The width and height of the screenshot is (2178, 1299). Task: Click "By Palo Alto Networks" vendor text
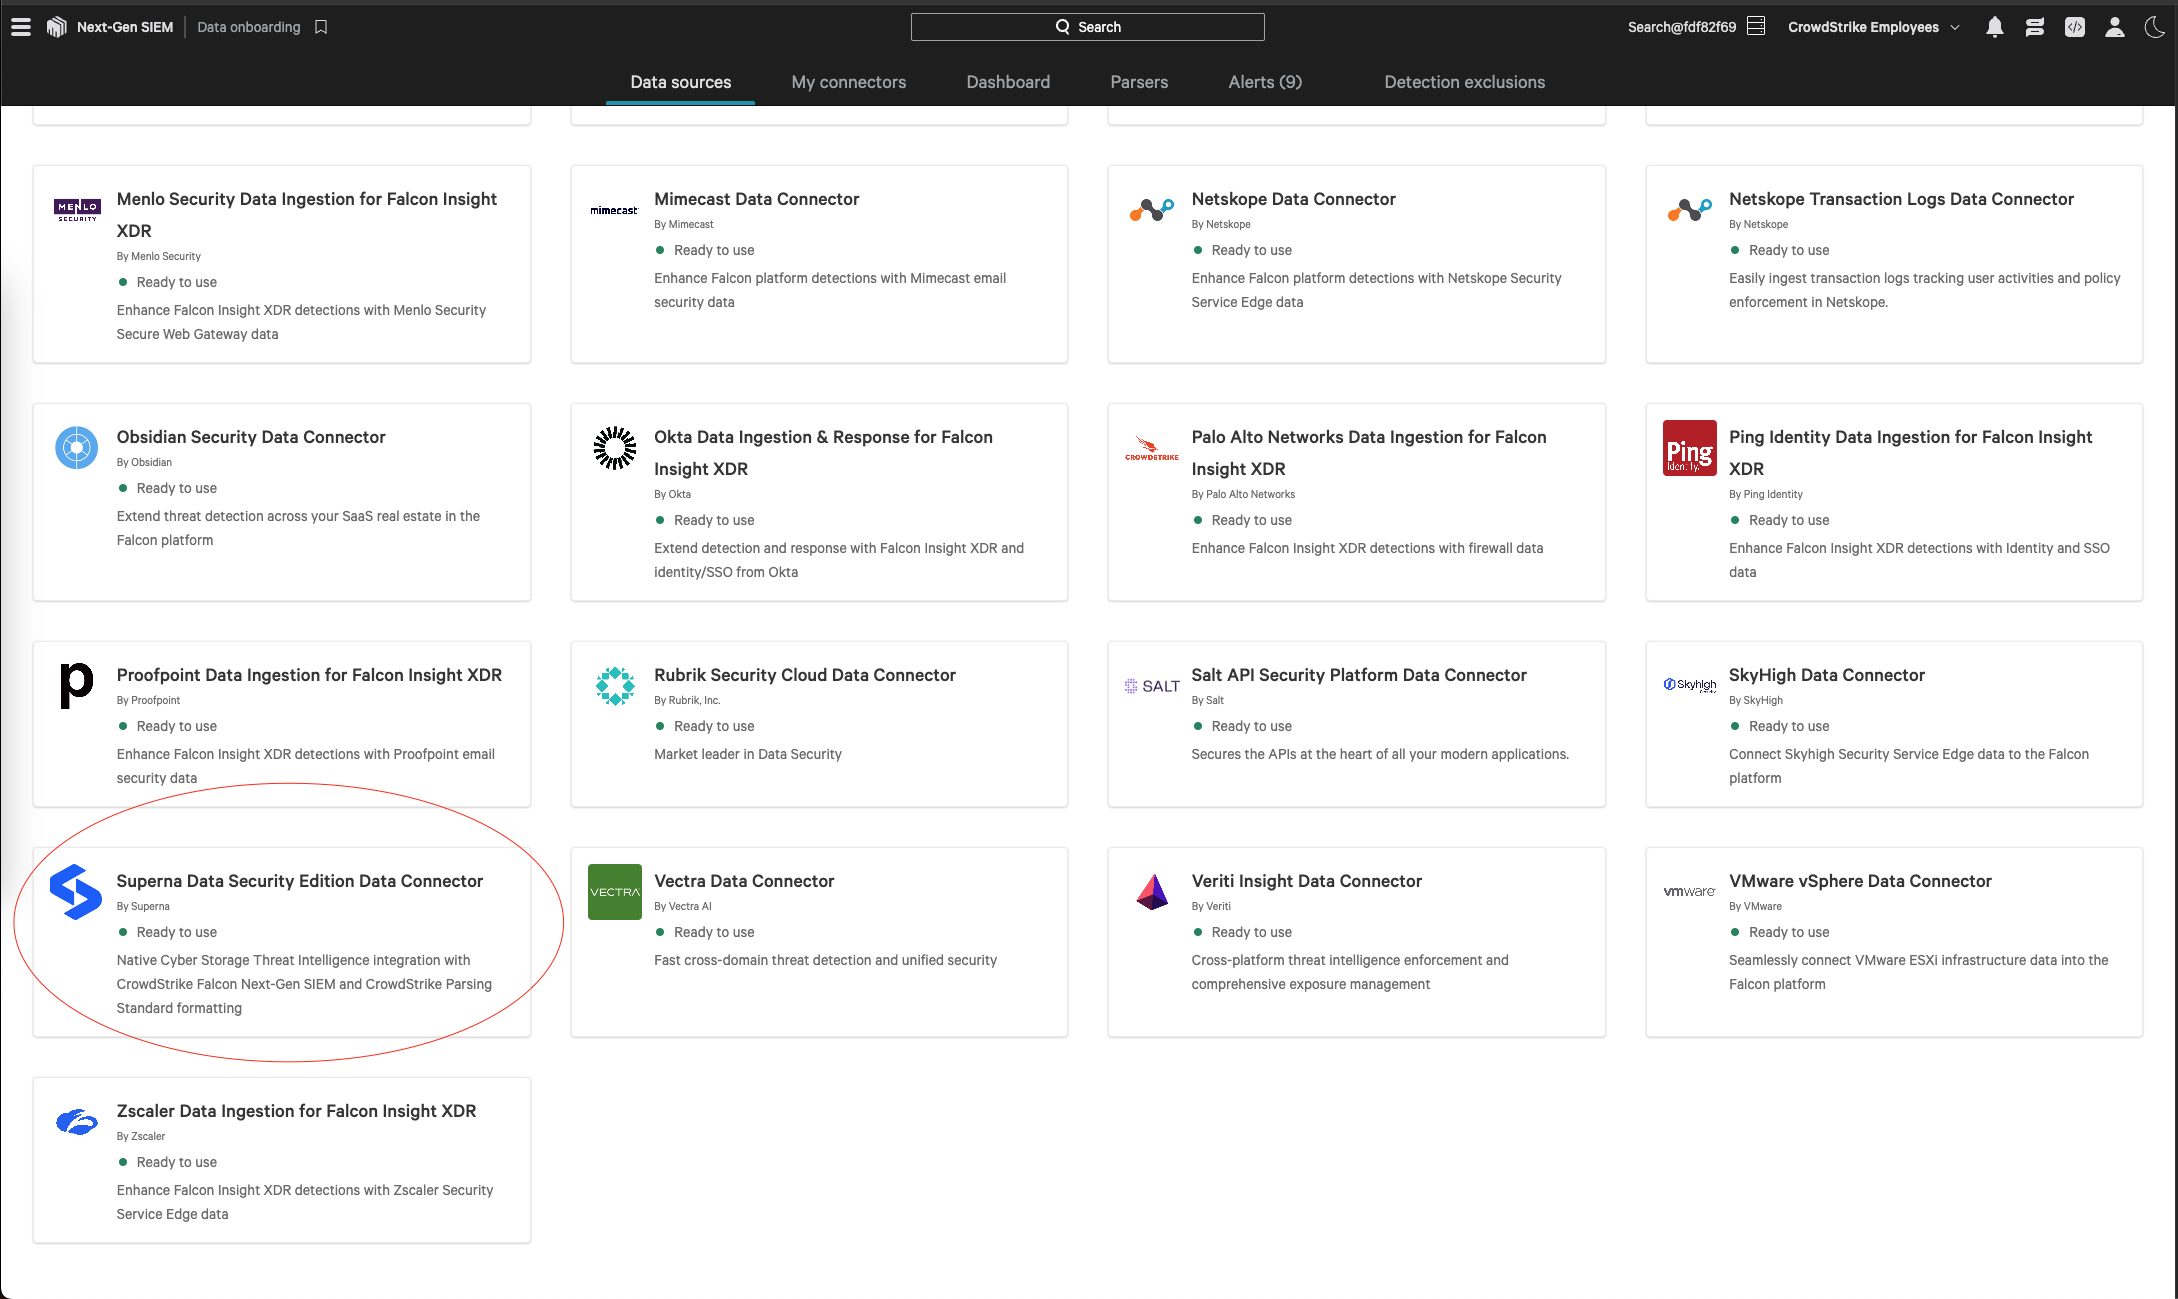(x=1242, y=494)
